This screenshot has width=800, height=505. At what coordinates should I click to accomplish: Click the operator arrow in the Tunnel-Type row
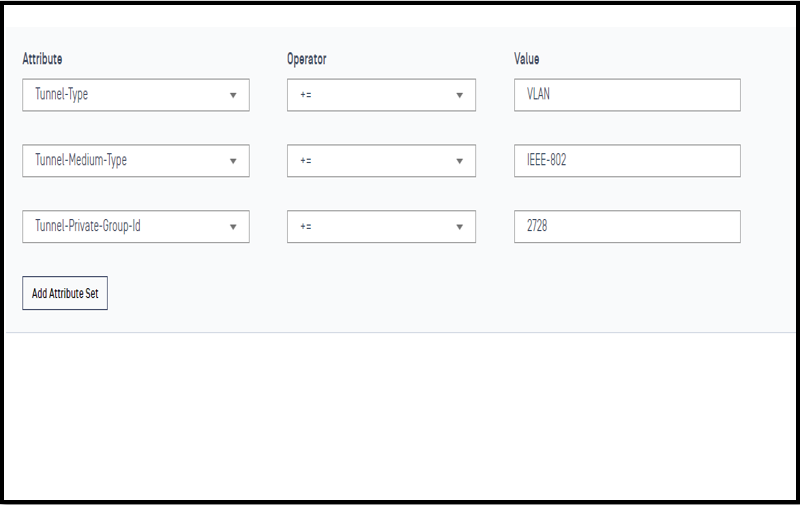459,95
